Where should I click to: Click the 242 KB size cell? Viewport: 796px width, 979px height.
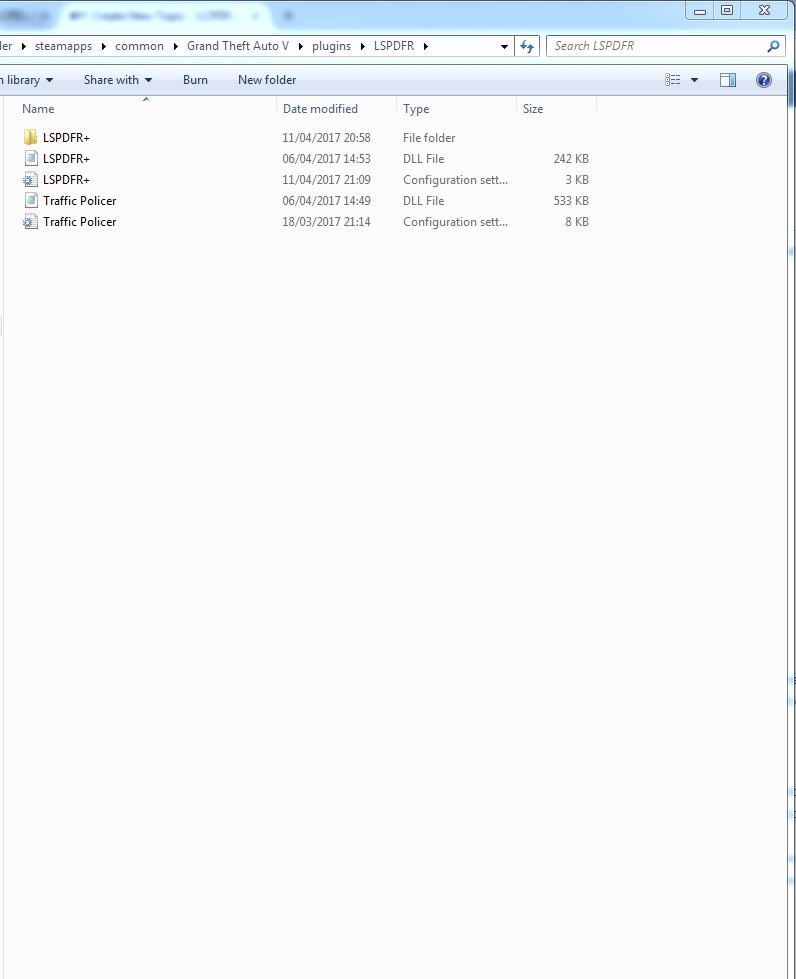pos(571,159)
